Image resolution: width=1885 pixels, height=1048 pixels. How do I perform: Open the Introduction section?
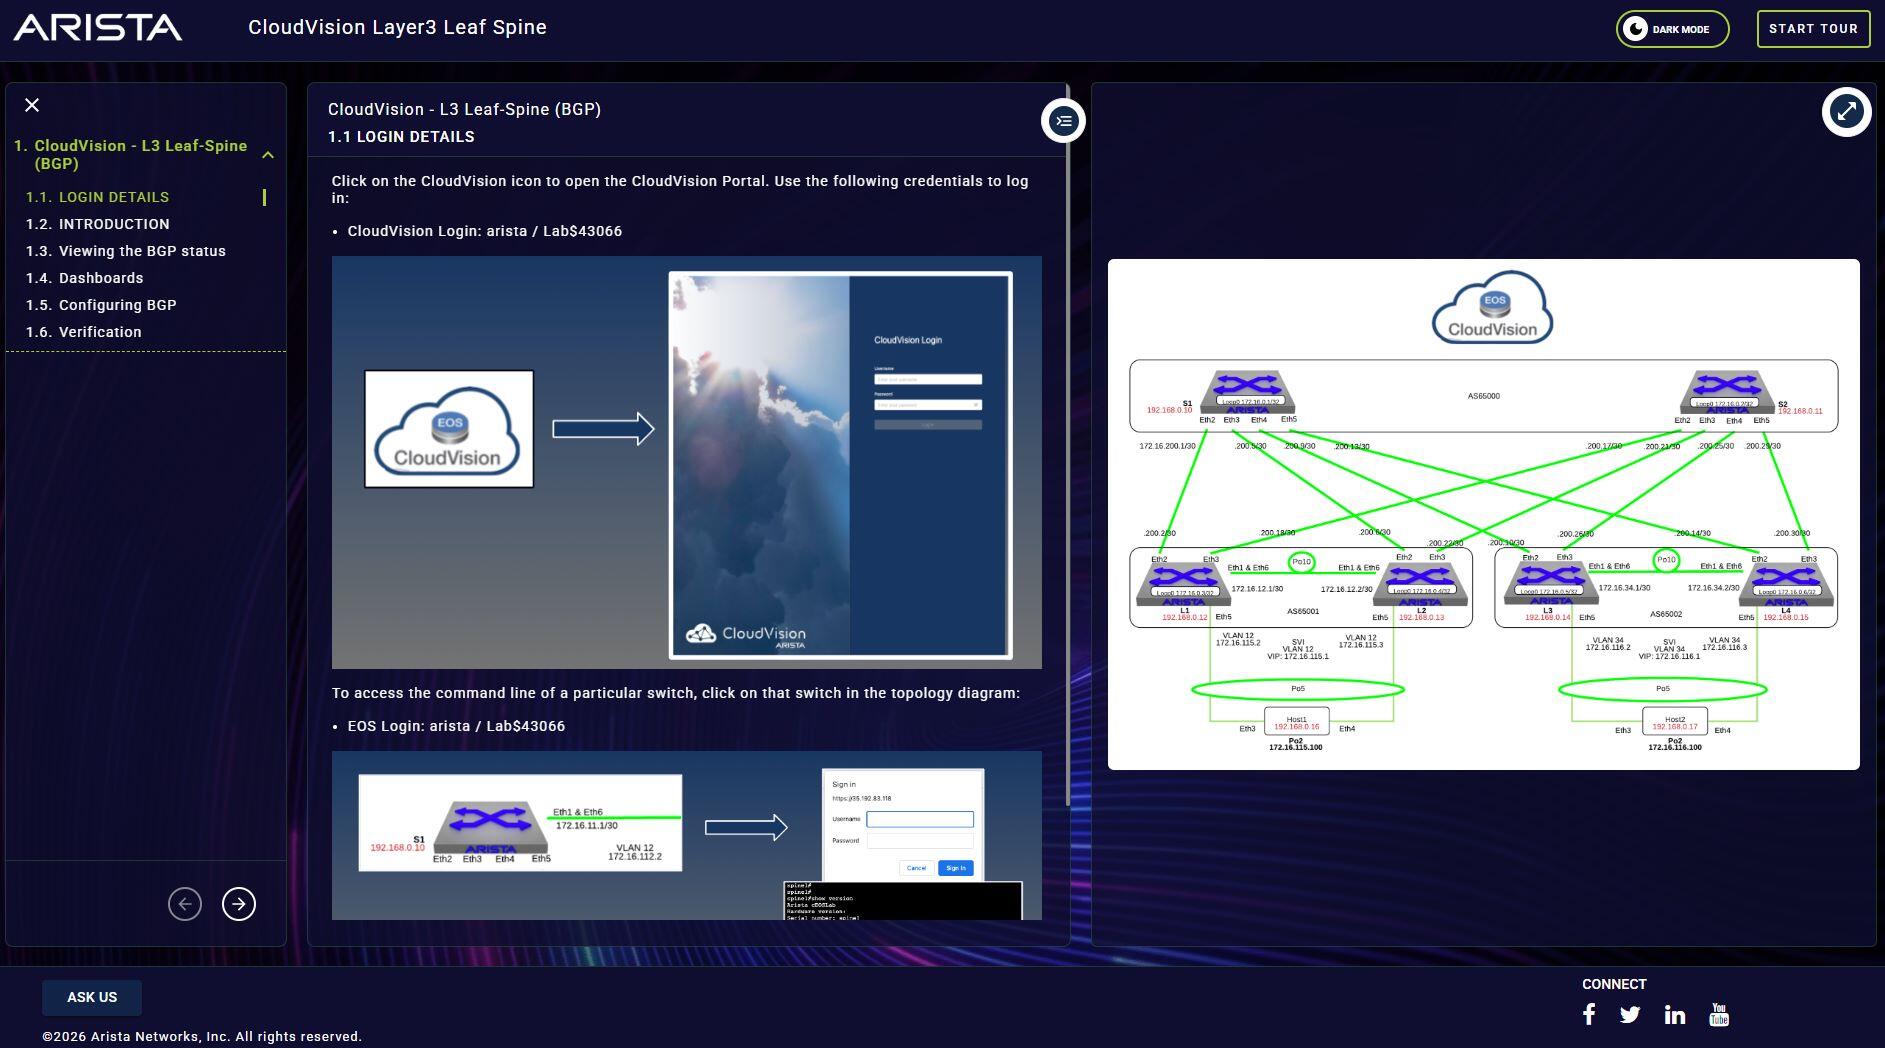pyautogui.click(x=113, y=224)
